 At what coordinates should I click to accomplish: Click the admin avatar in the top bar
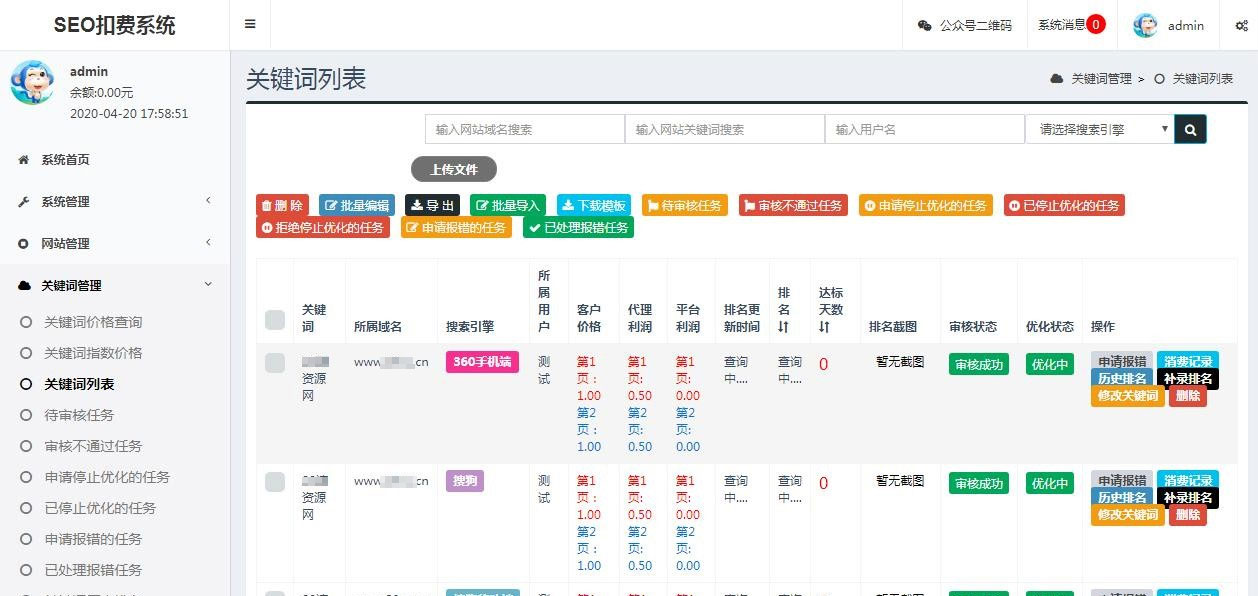[x=1144, y=24]
